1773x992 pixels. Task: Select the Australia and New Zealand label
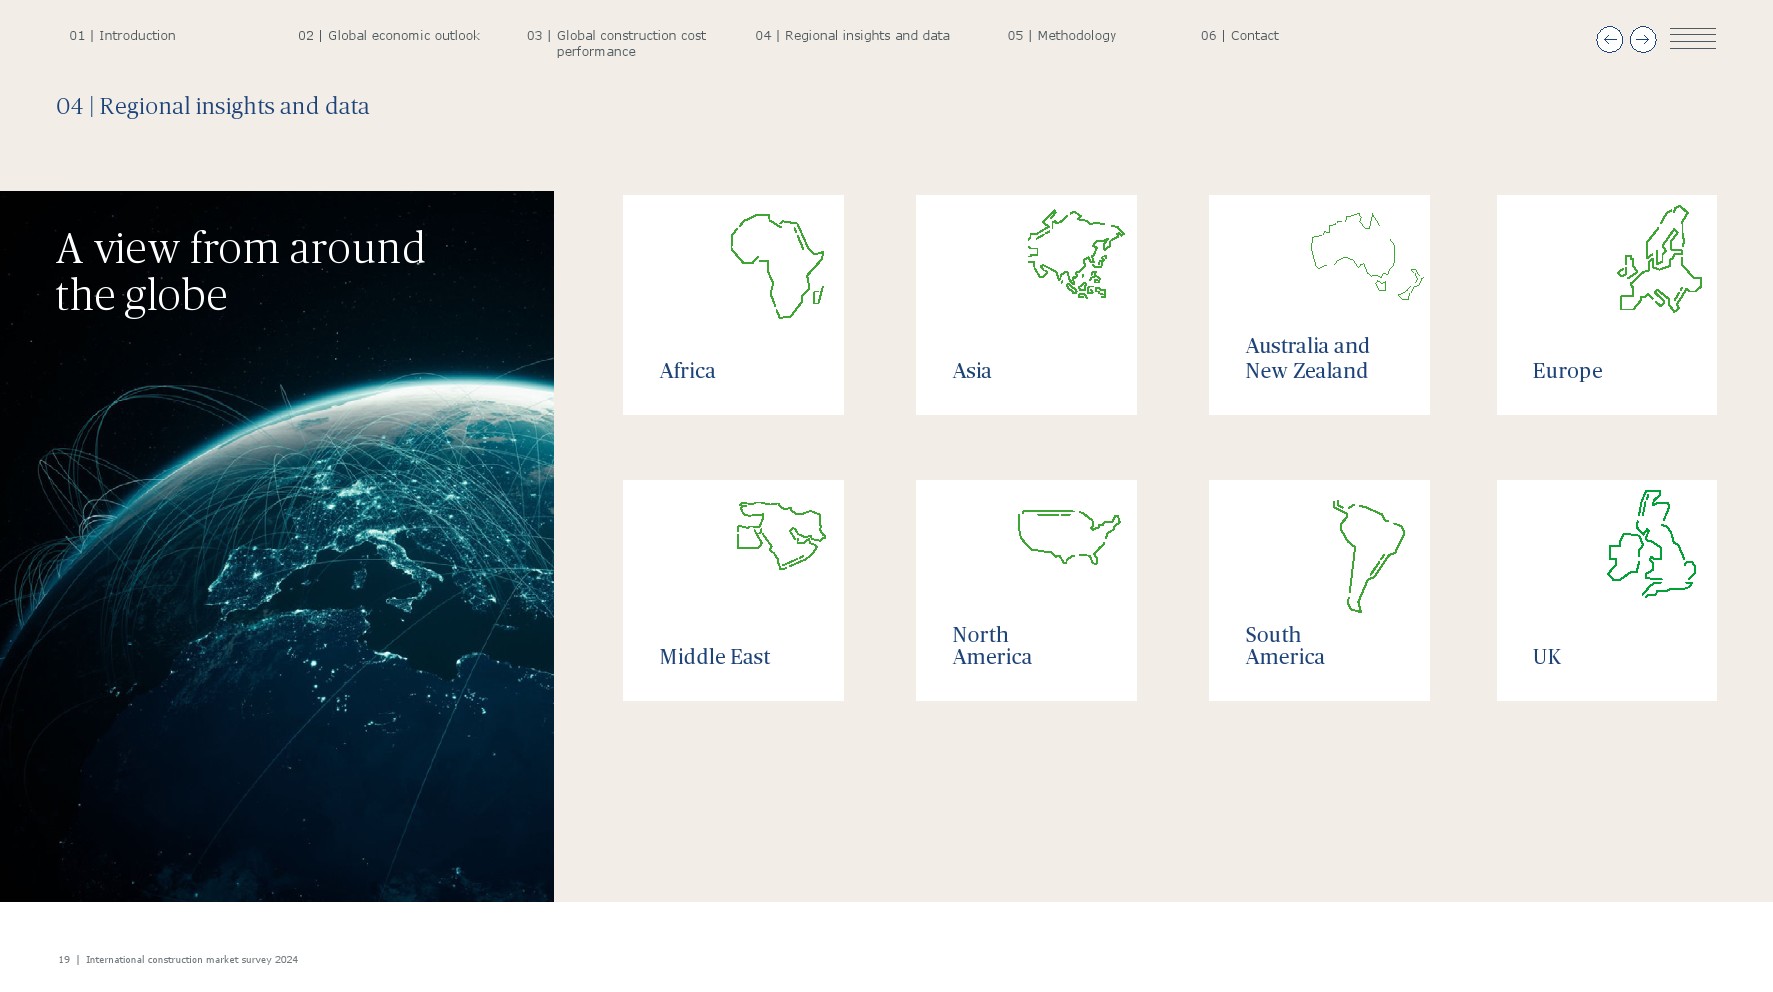[x=1307, y=358]
